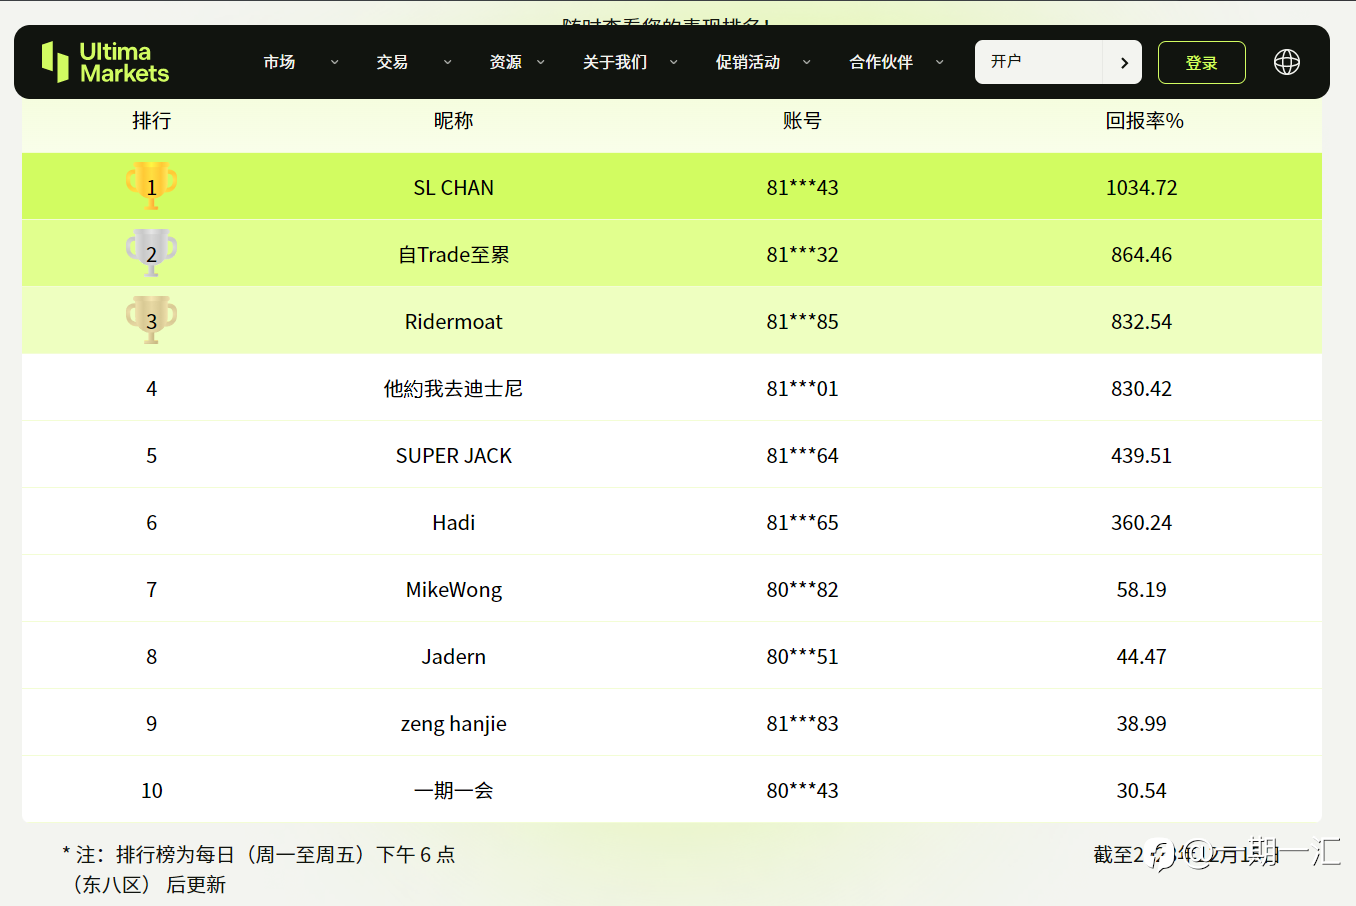Expand the 市场 dropdown chevron
Viewport: 1356px width, 906px height.
click(334, 62)
